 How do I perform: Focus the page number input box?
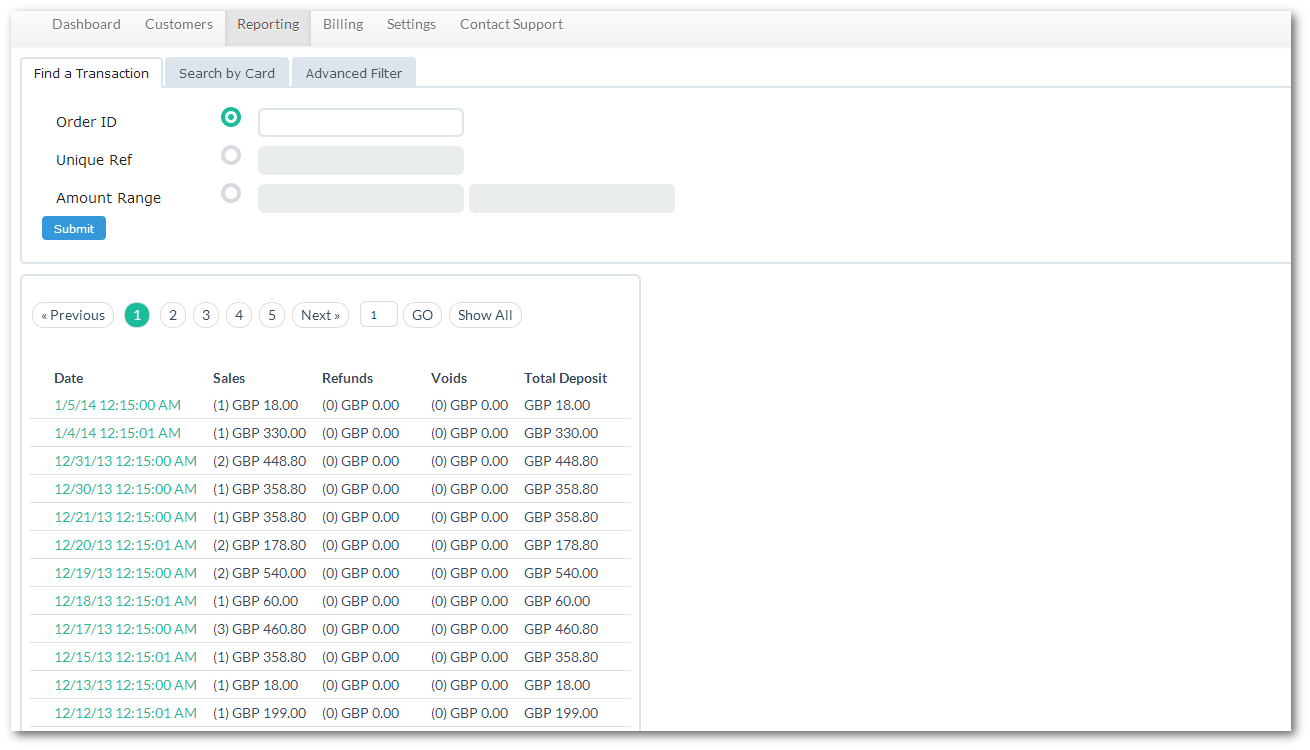click(378, 315)
